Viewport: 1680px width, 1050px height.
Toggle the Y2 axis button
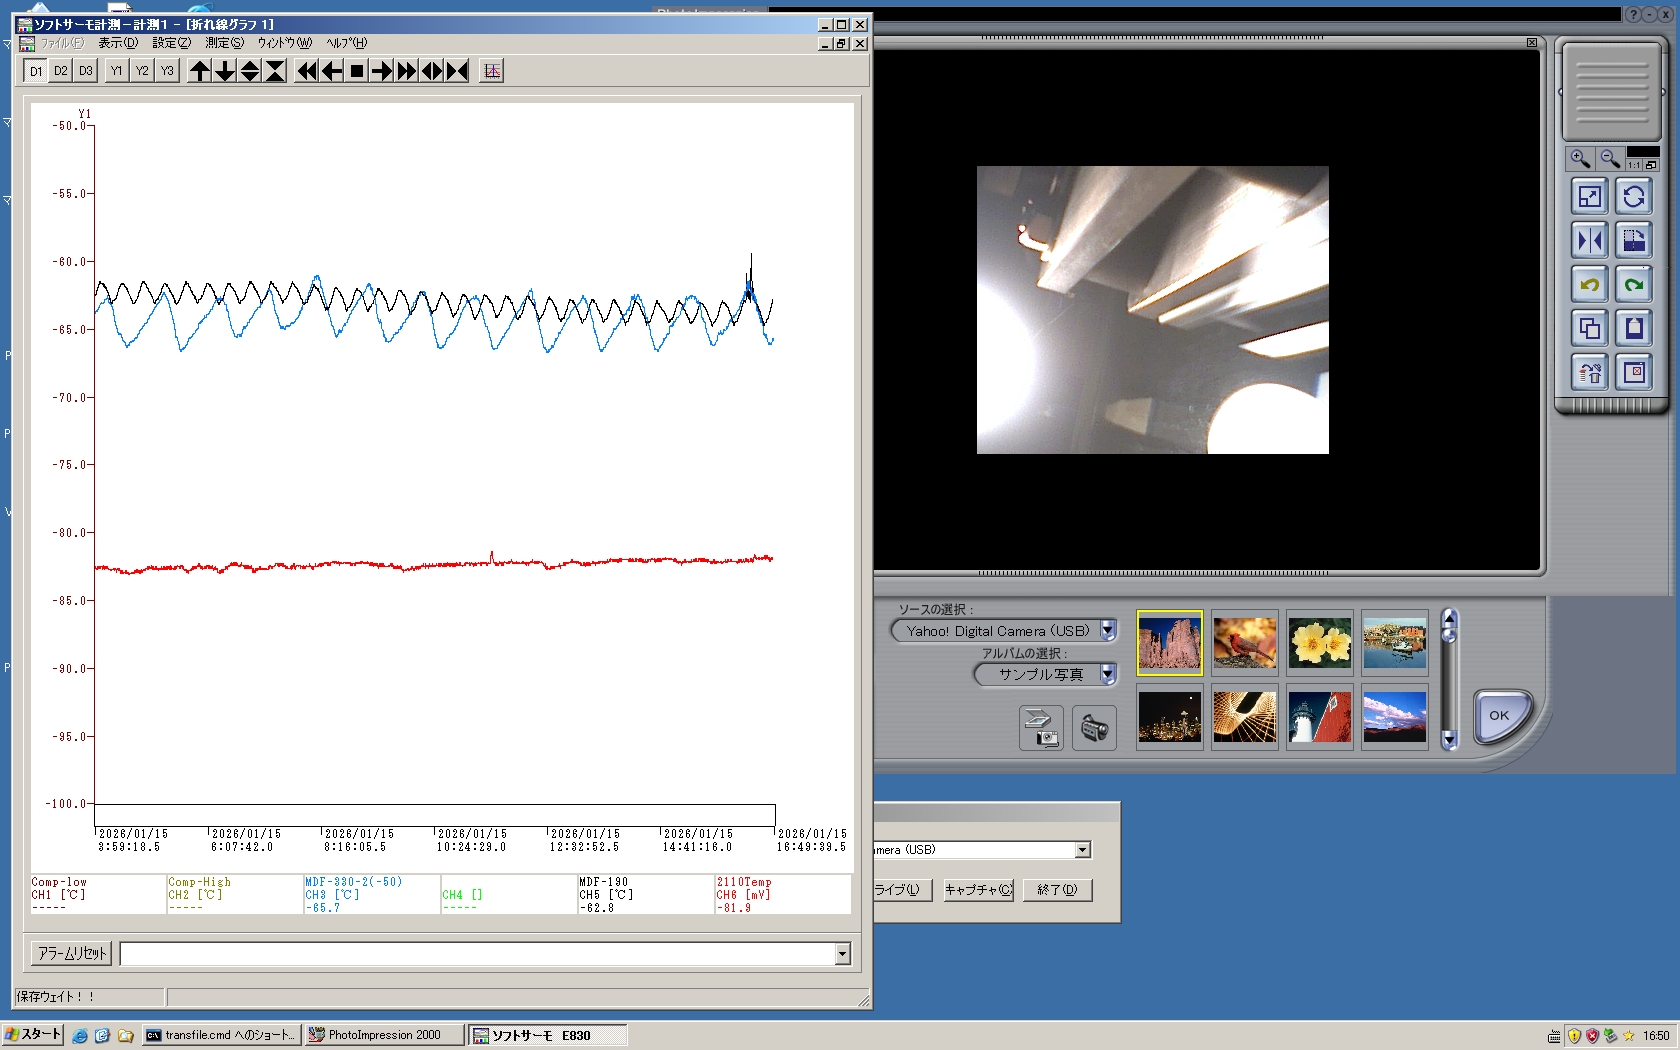pyautogui.click(x=142, y=71)
